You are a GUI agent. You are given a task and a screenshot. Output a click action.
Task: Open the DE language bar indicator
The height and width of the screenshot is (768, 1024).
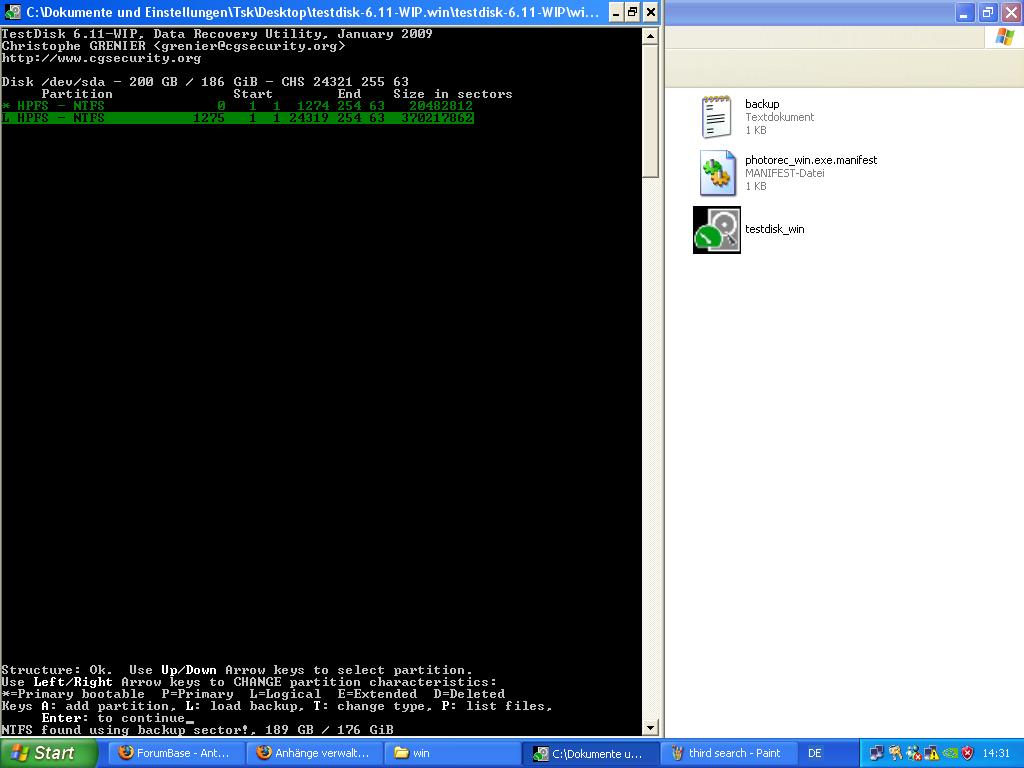click(814, 753)
